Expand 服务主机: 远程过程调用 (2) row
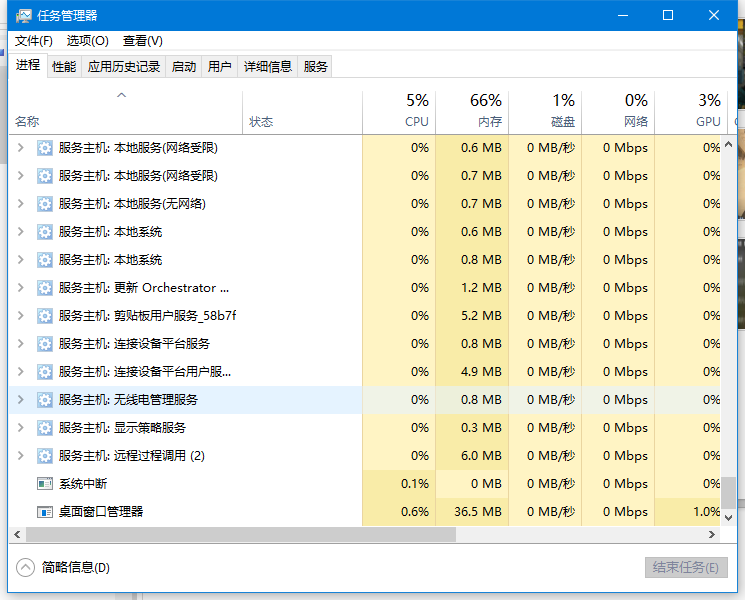 point(20,456)
